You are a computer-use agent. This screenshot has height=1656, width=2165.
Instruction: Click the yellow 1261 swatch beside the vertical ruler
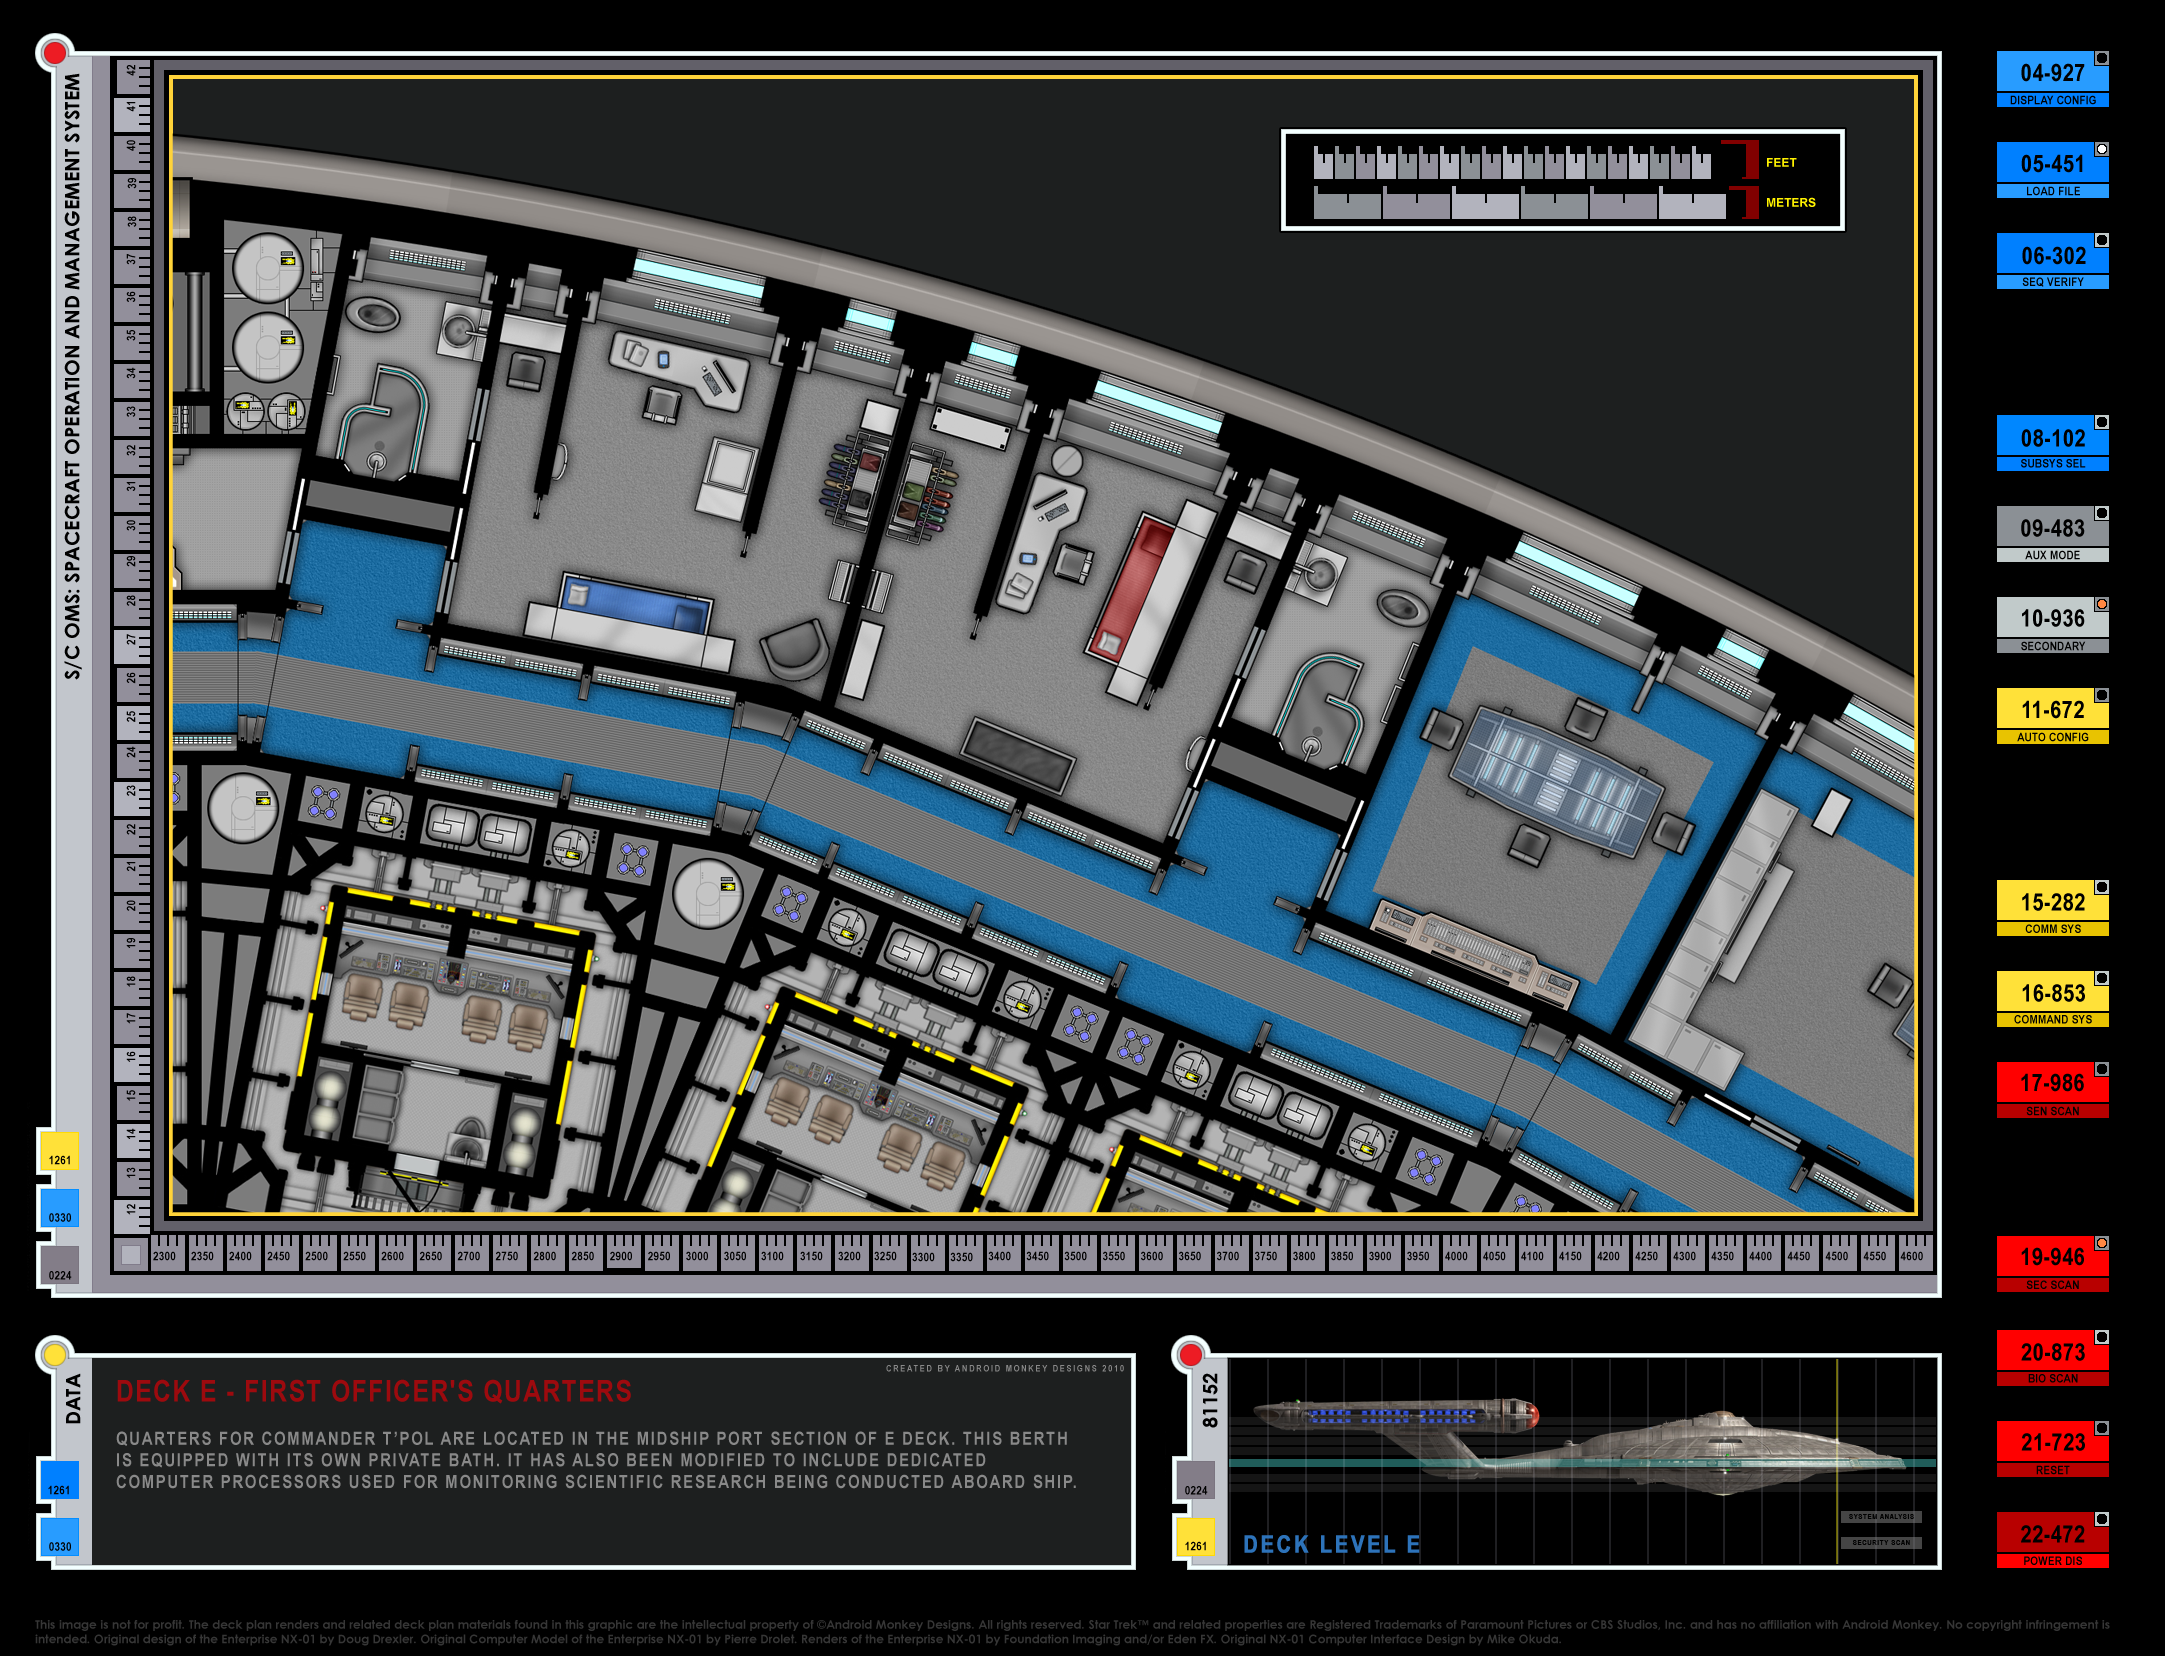point(59,1152)
